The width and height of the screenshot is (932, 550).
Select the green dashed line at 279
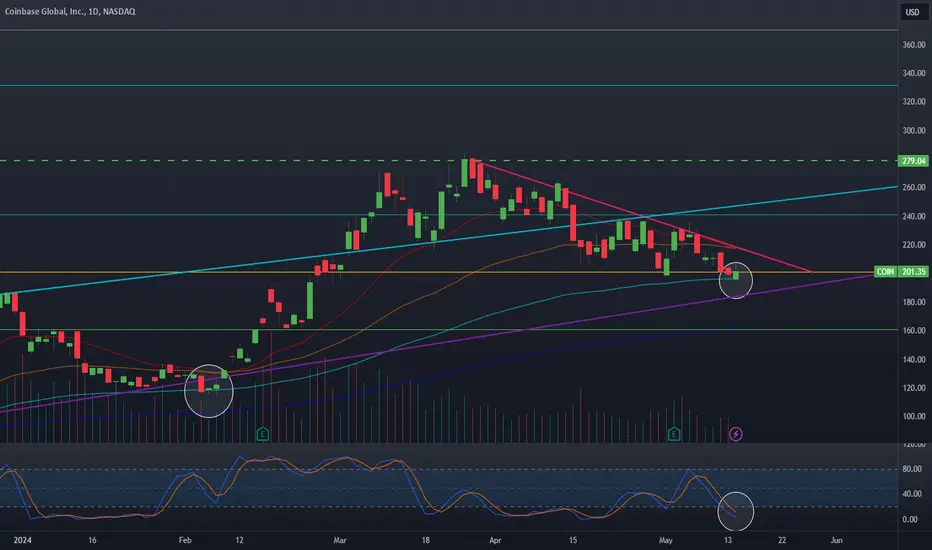448,161
